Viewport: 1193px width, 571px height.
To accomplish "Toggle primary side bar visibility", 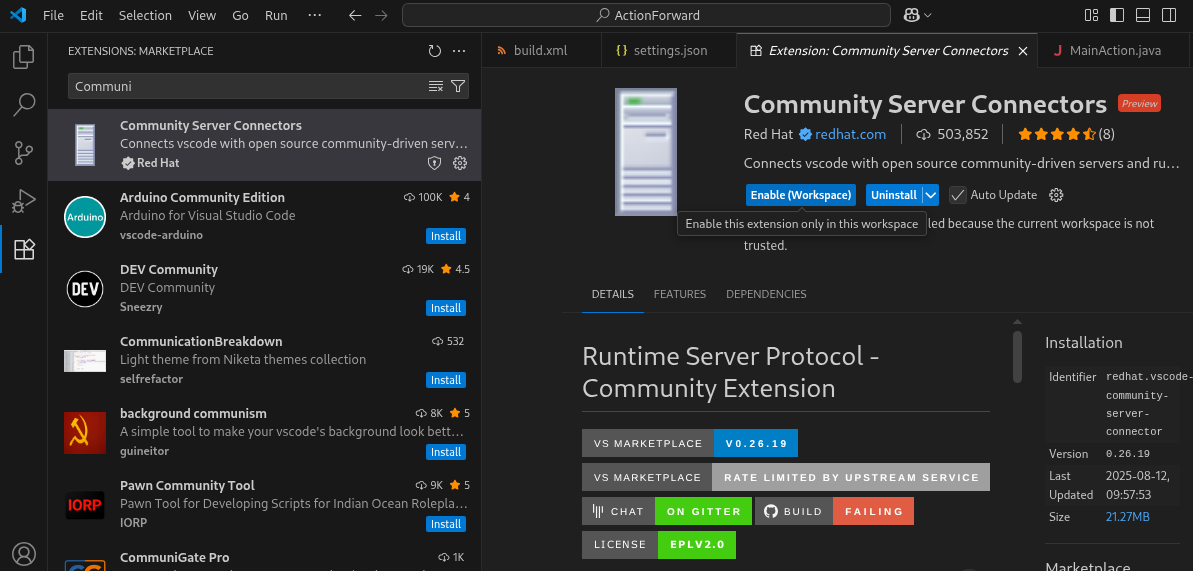I will (1117, 15).
